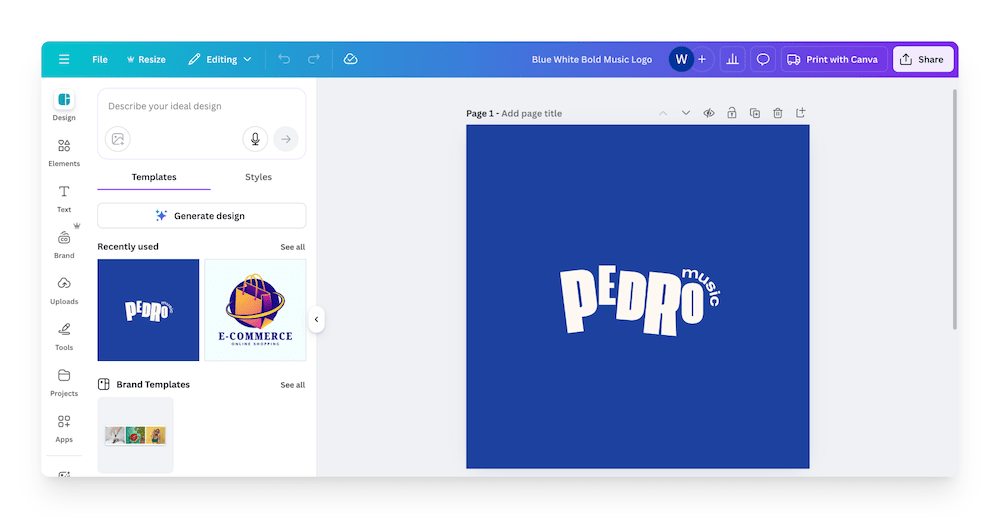Image resolution: width=1000 pixels, height=518 pixels.
Task: Submit prompt with arrow button
Action: coord(286,139)
